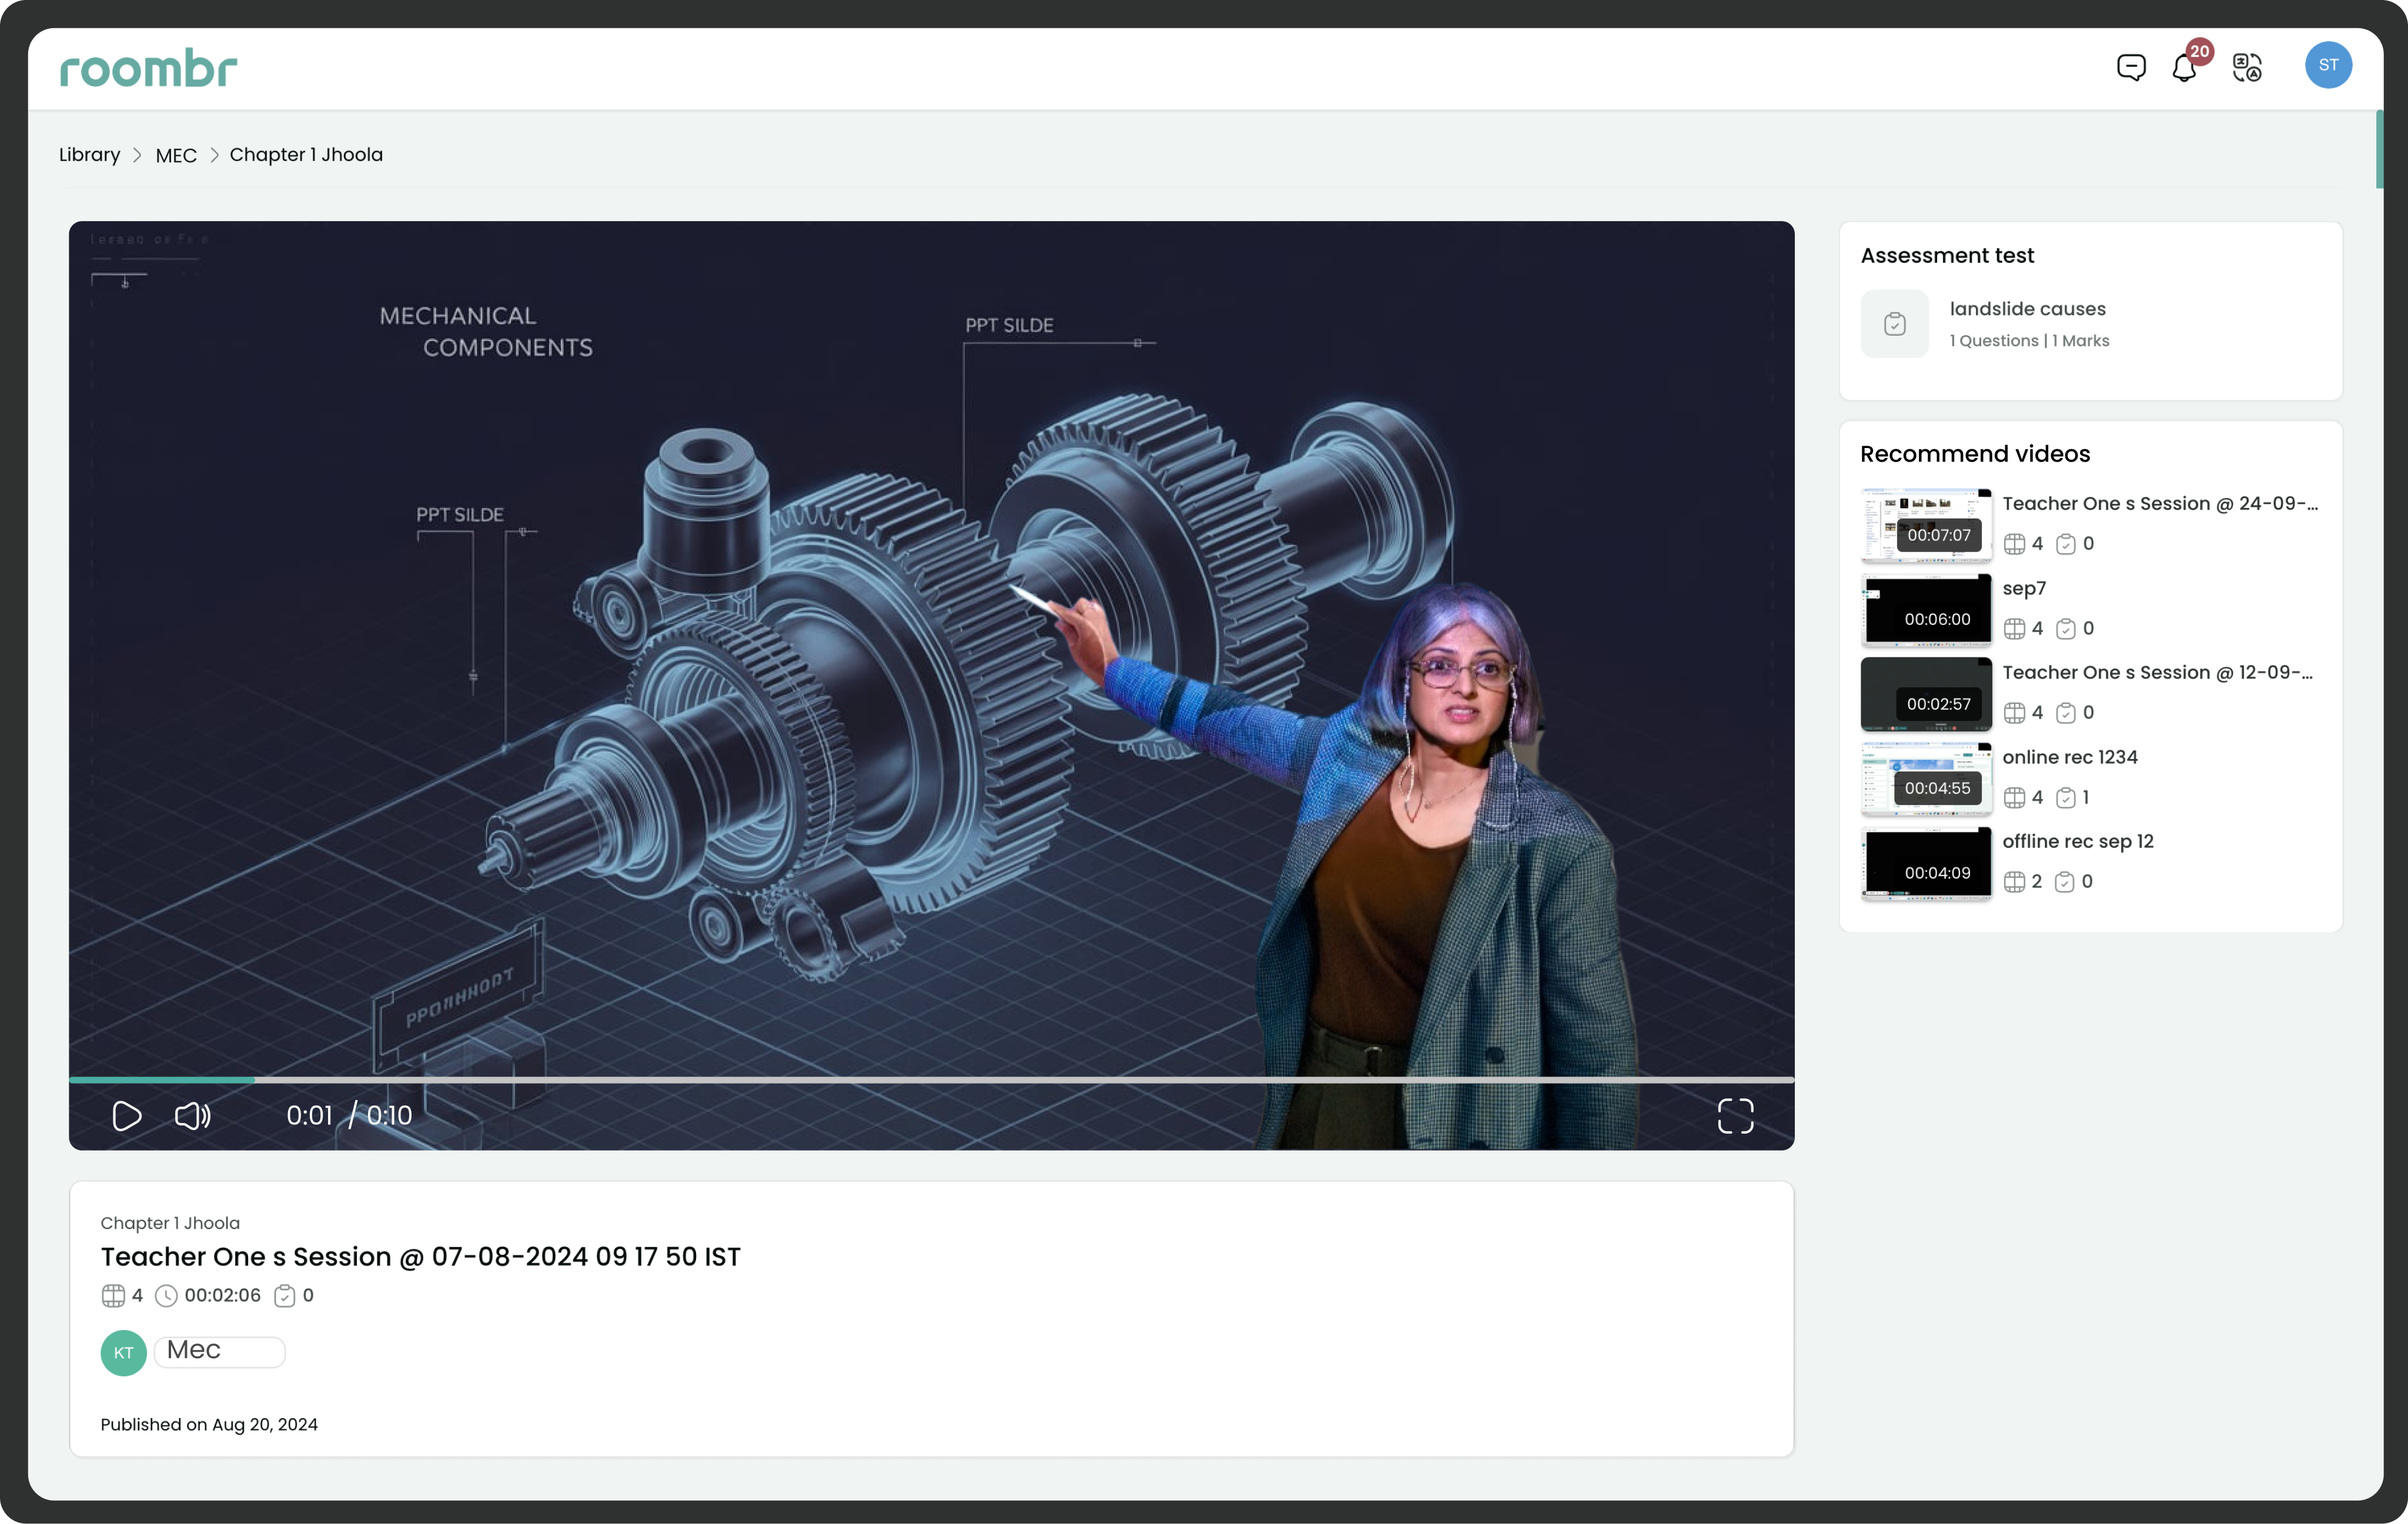This screenshot has width=2408, height=1524.
Task: Enter fullscreen video mode
Action: click(1735, 1115)
